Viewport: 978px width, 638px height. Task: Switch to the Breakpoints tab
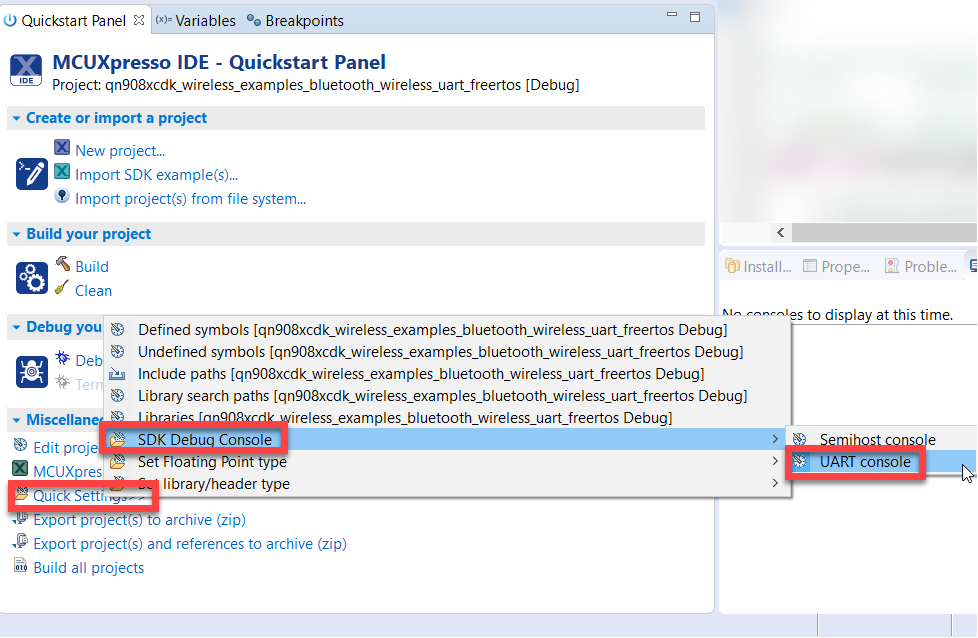click(295, 21)
